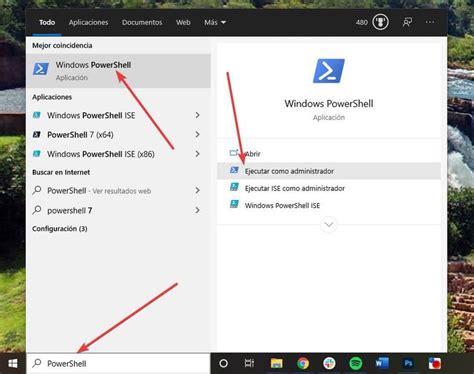Image resolution: width=474 pixels, height=374 pixels.
Task: Click the search magnifier icon beside 'powershell 7'
Action: (x=37, y=210)
